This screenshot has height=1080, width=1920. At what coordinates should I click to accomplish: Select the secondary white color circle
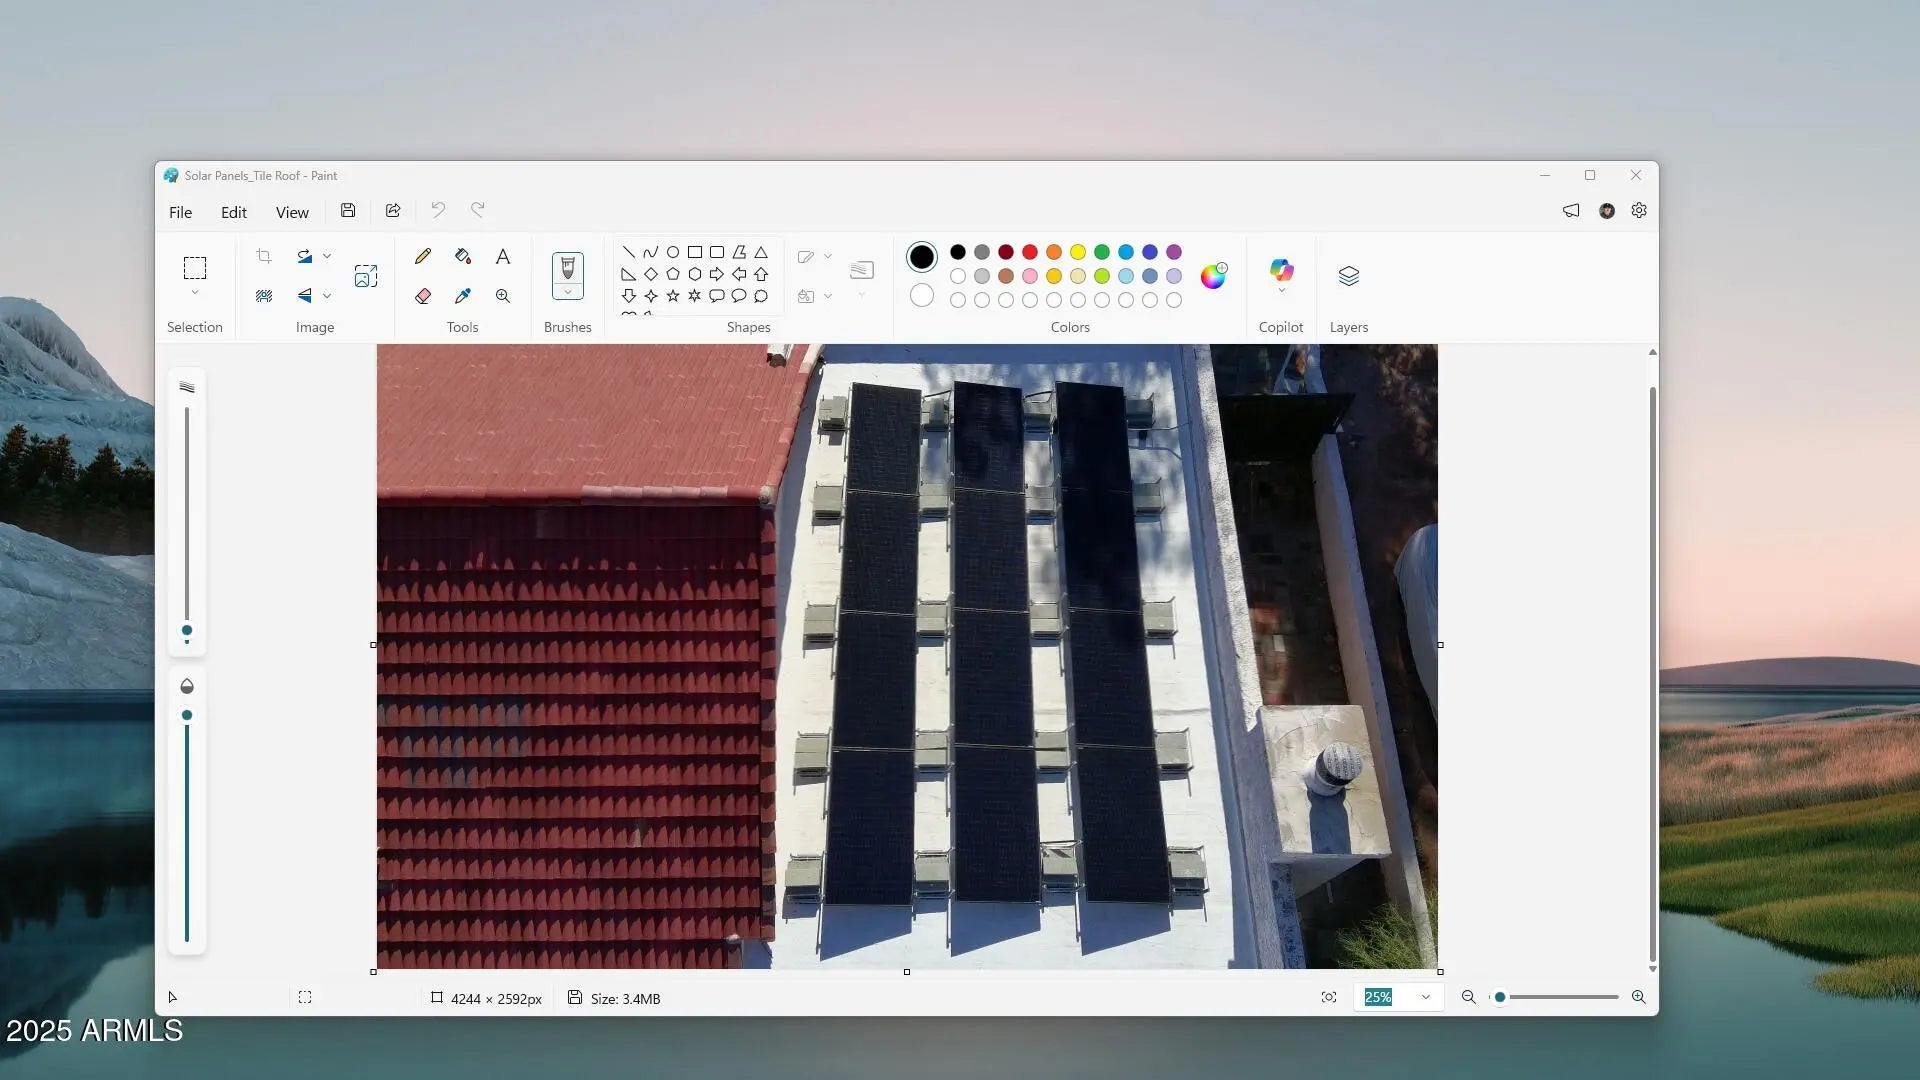(x=922, y=295)
